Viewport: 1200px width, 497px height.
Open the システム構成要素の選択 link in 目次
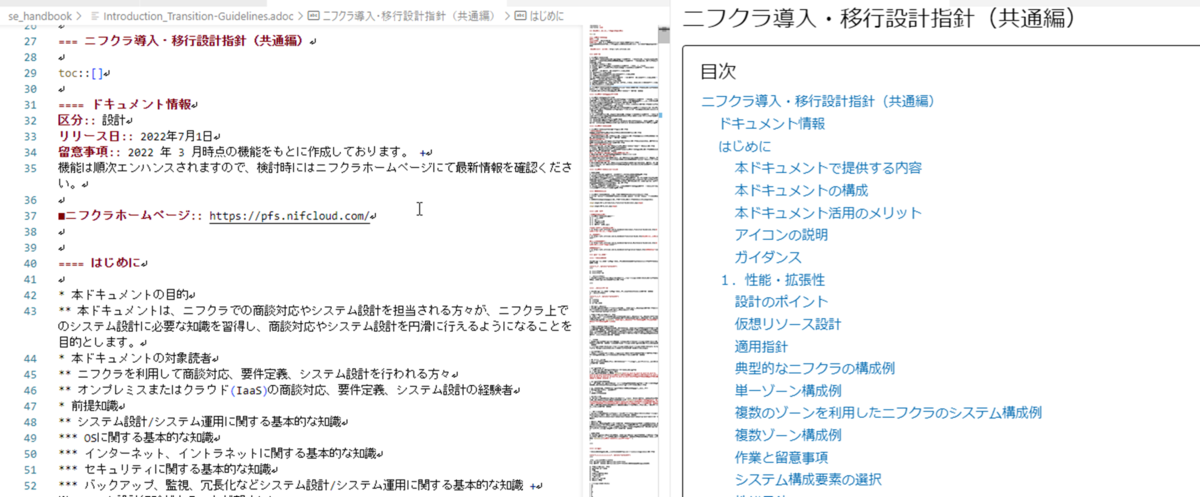(x=808, y=480)
